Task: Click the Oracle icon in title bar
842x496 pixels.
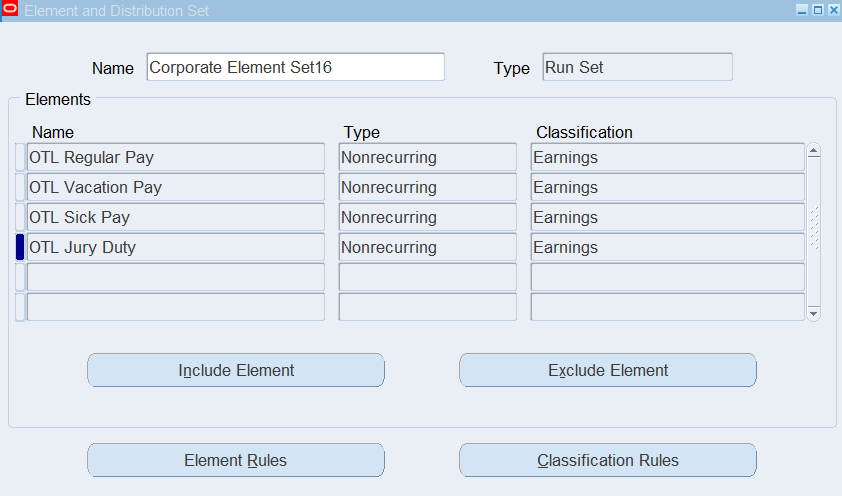Action: pos(11,9)
